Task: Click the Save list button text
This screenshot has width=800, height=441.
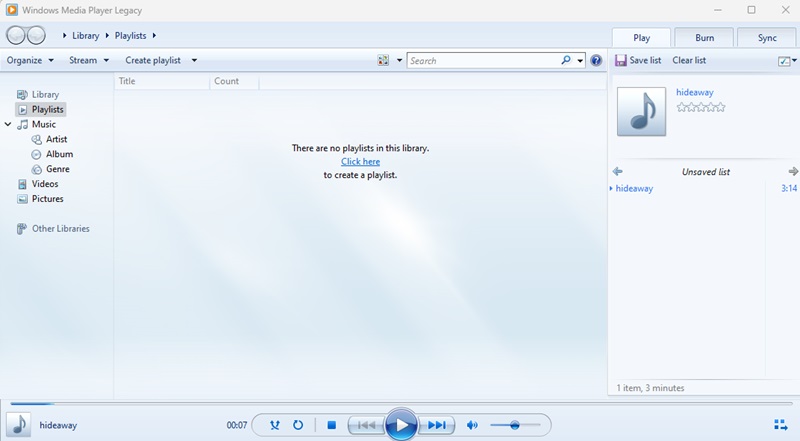Action: coord(645,60)
